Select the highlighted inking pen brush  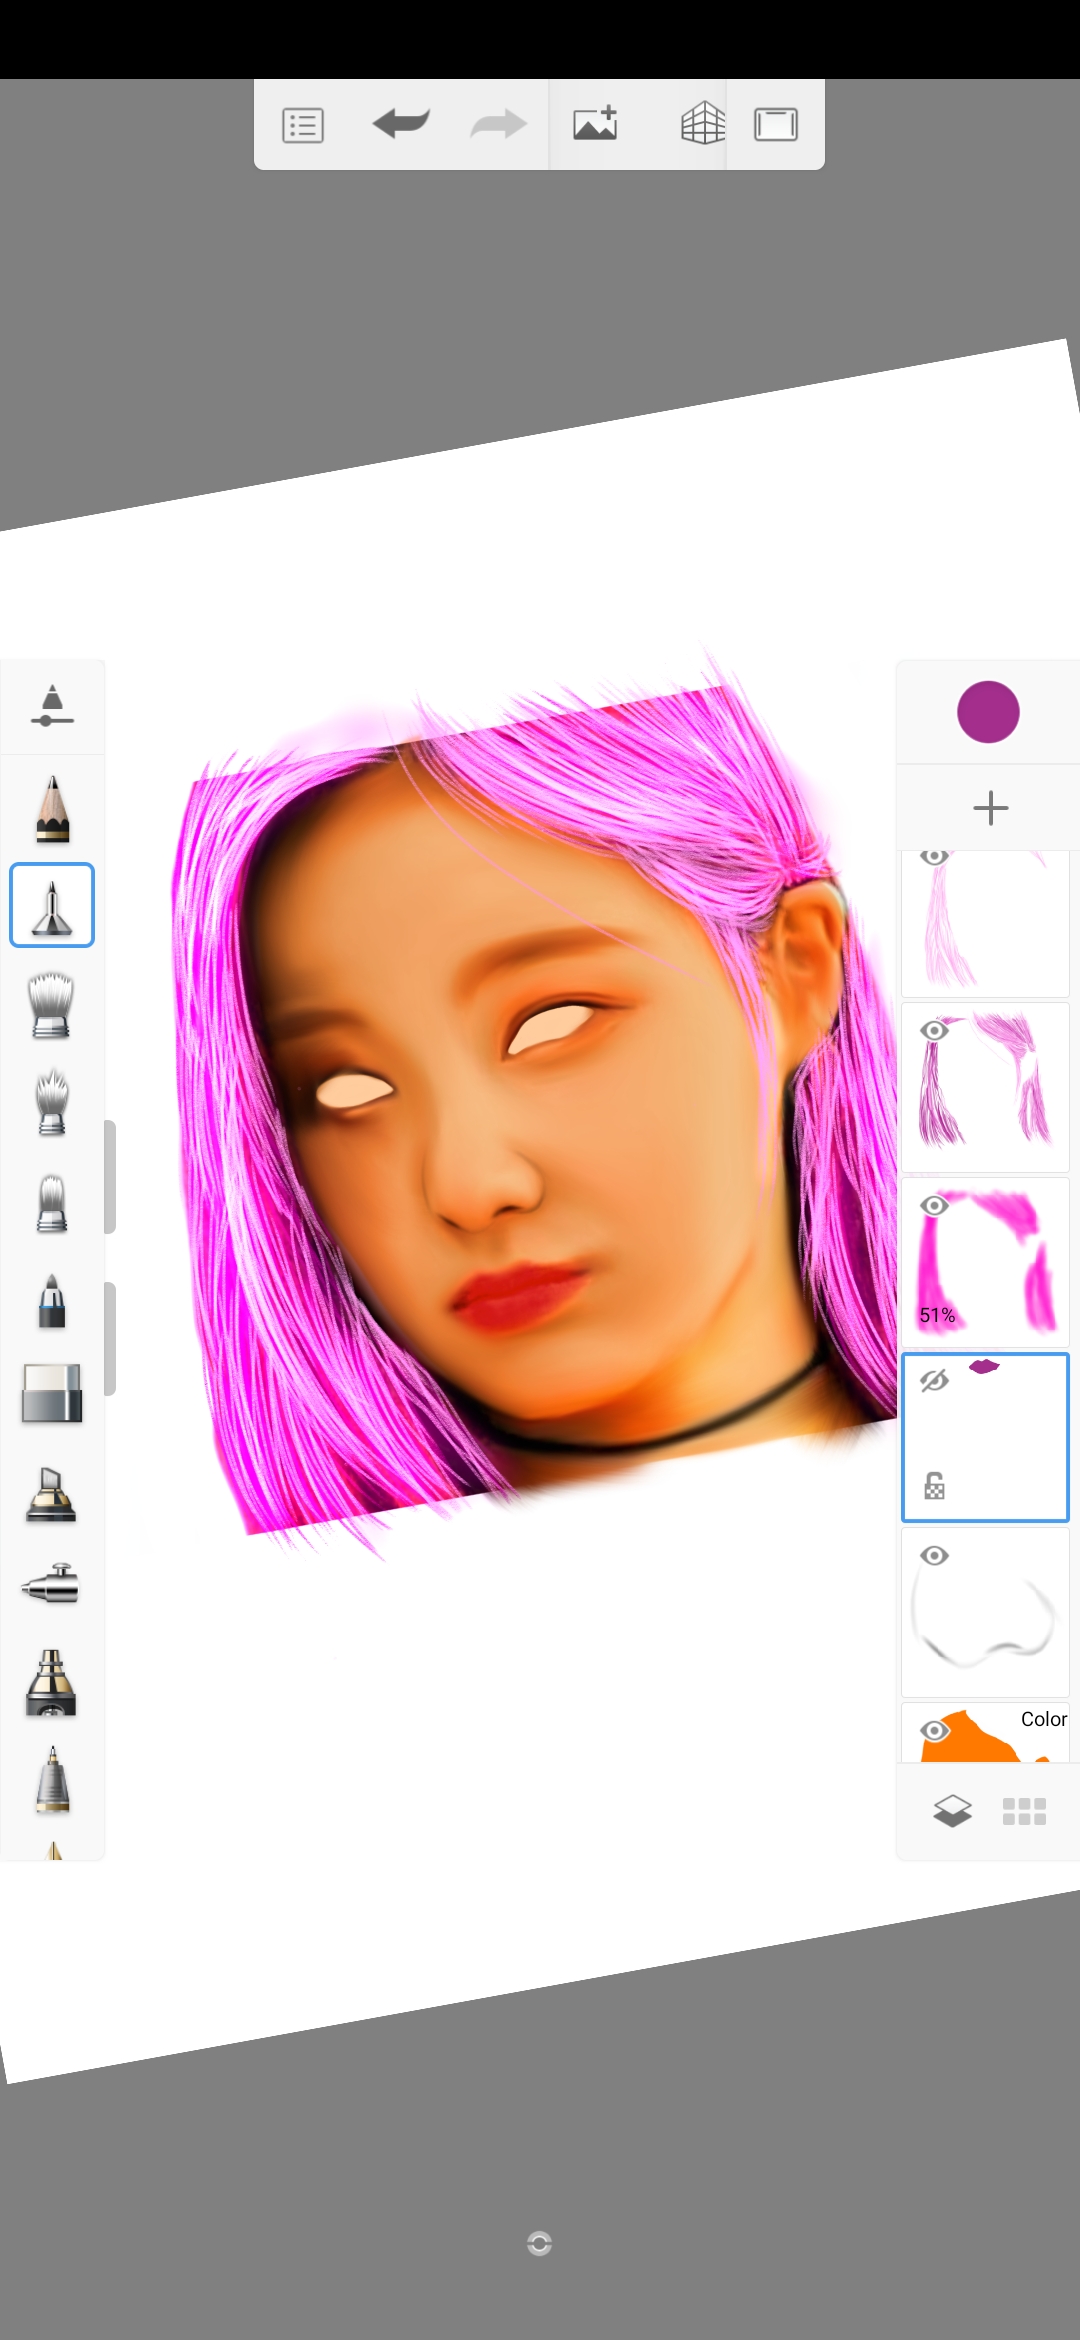pos(52,905)
